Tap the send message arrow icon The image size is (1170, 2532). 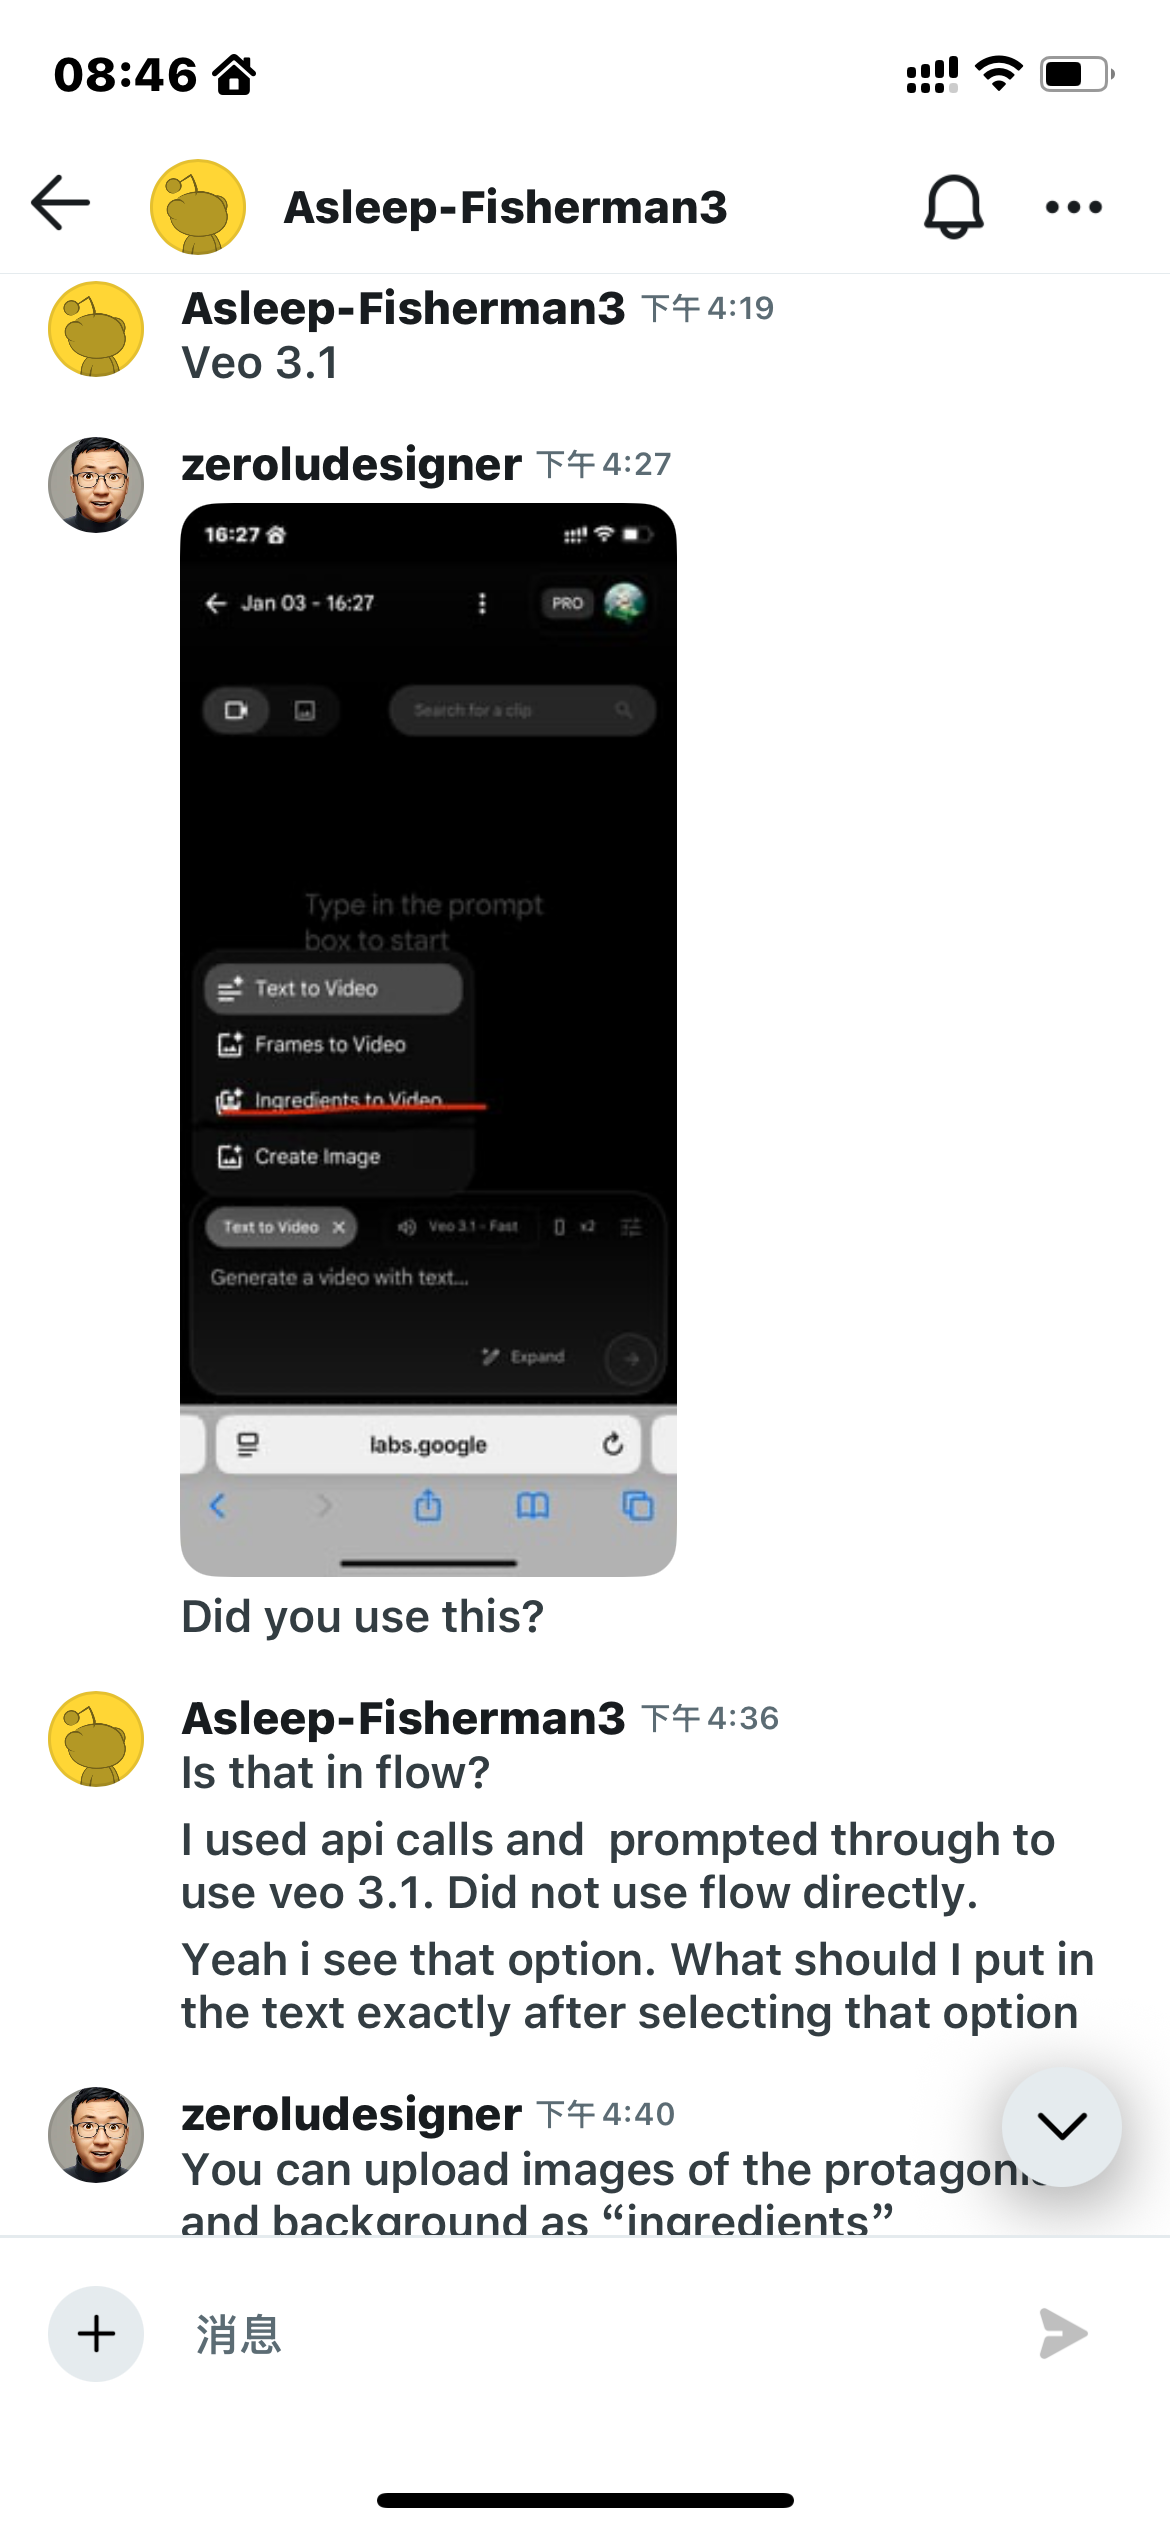[1063, 2334]
